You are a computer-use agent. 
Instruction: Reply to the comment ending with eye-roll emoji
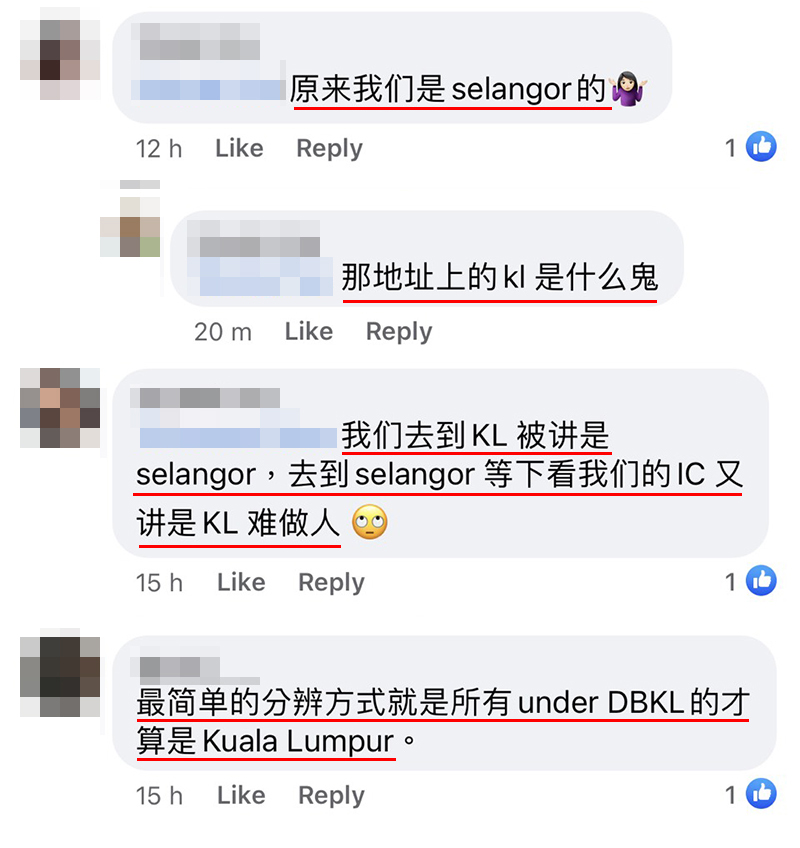point(332,582)
